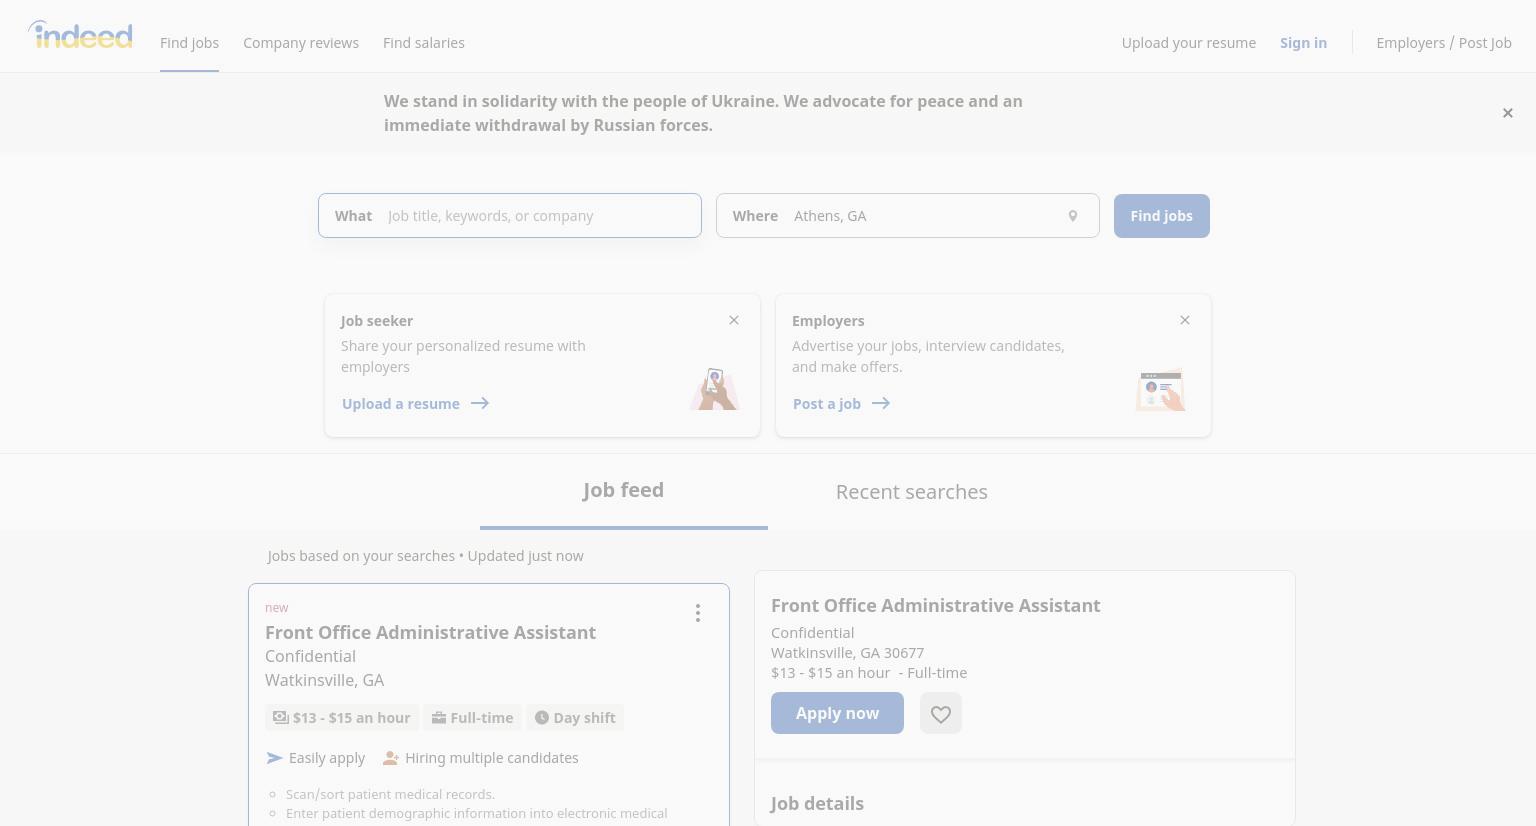Click the new badge on the job card

click(x=277, y=608)
